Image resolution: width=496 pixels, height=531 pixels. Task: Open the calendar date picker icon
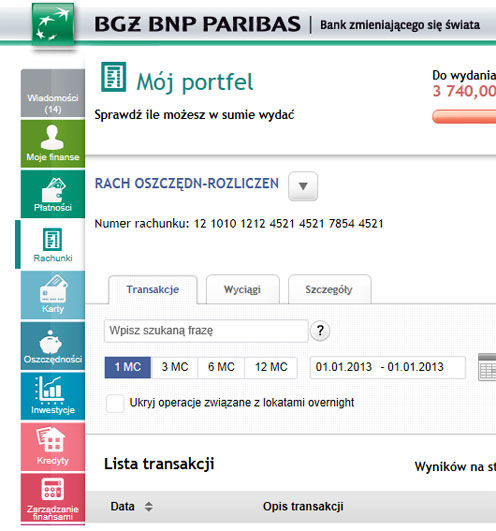coord(487,367)
